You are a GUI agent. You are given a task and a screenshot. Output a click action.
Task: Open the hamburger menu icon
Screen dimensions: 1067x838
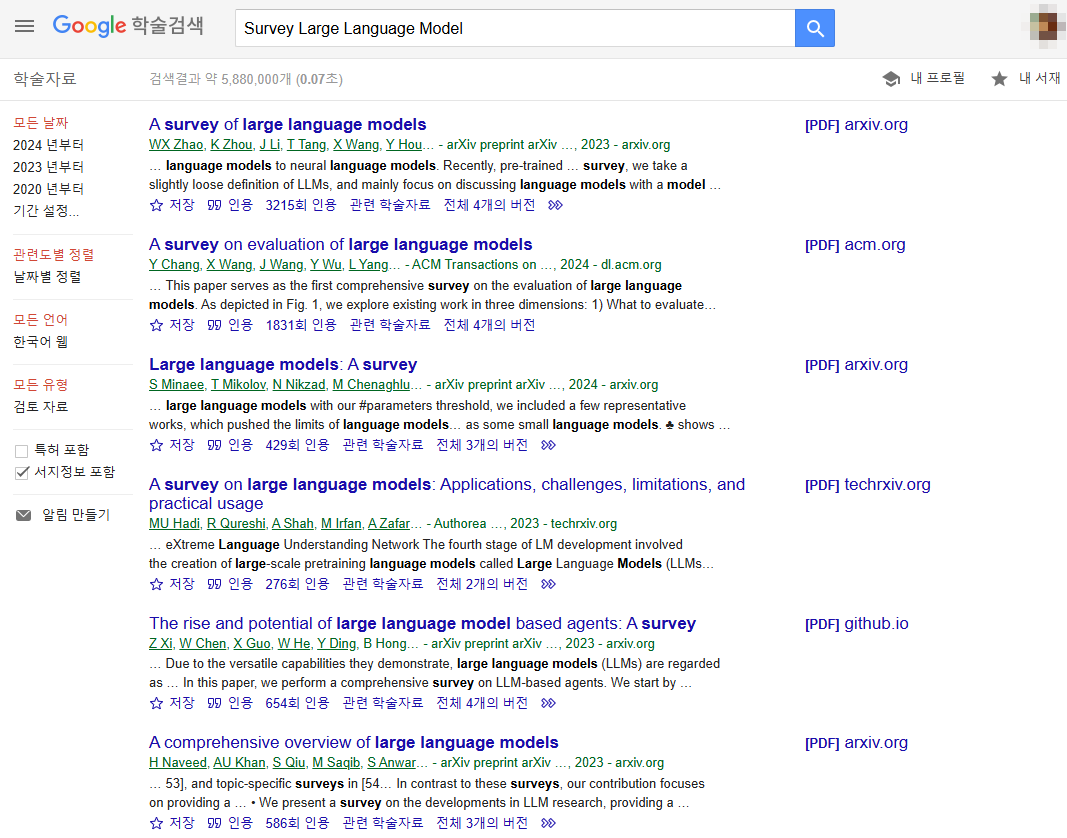pos(24,27)
